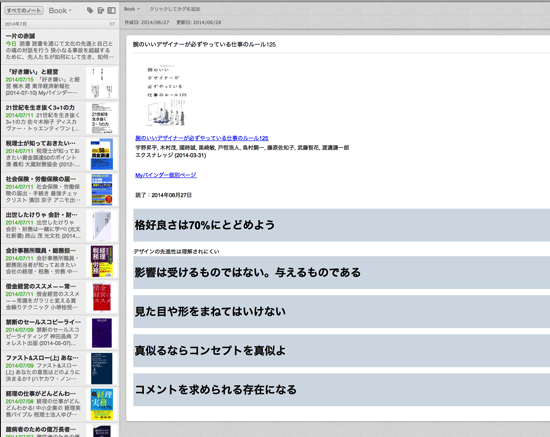550x437 pixels.
Task: Click the すべてのノート button
Action: pos(24,11)
